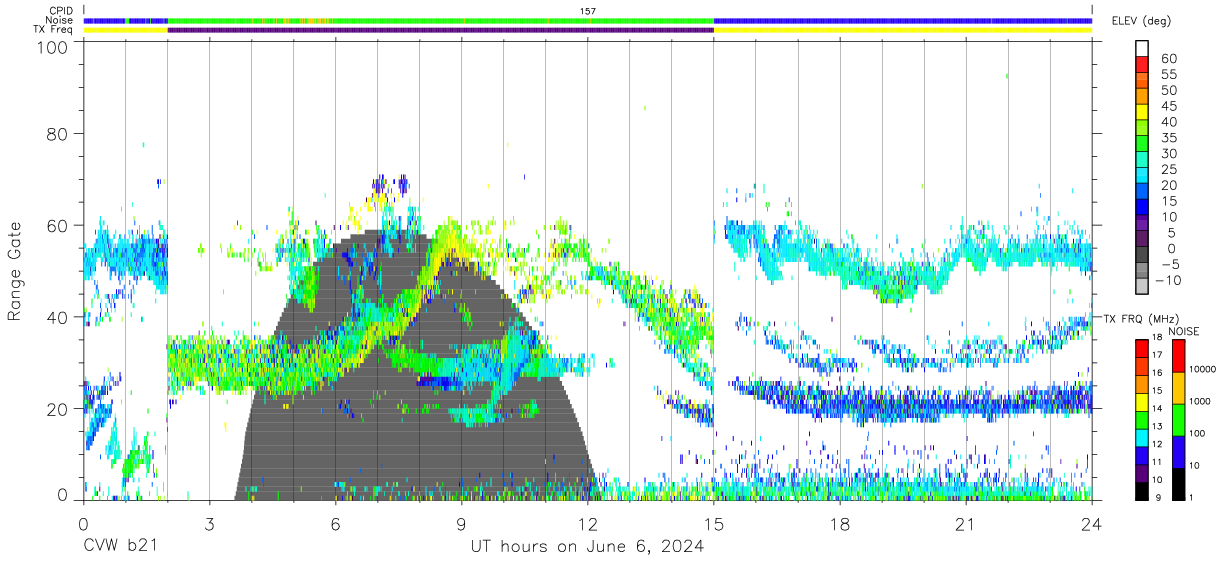Click the 21 tick label on the UT hours axis

pos(966,524)
